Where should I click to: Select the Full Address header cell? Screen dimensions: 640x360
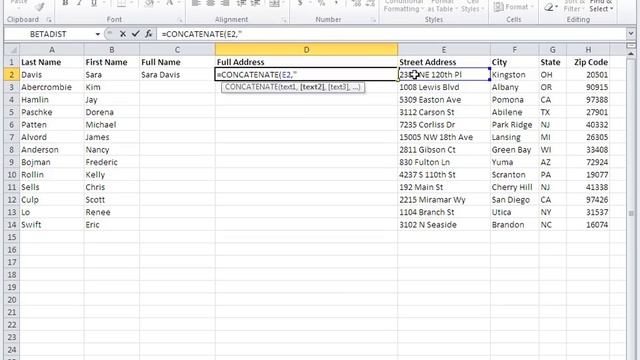pyautogui.click(x=306, y=62)
